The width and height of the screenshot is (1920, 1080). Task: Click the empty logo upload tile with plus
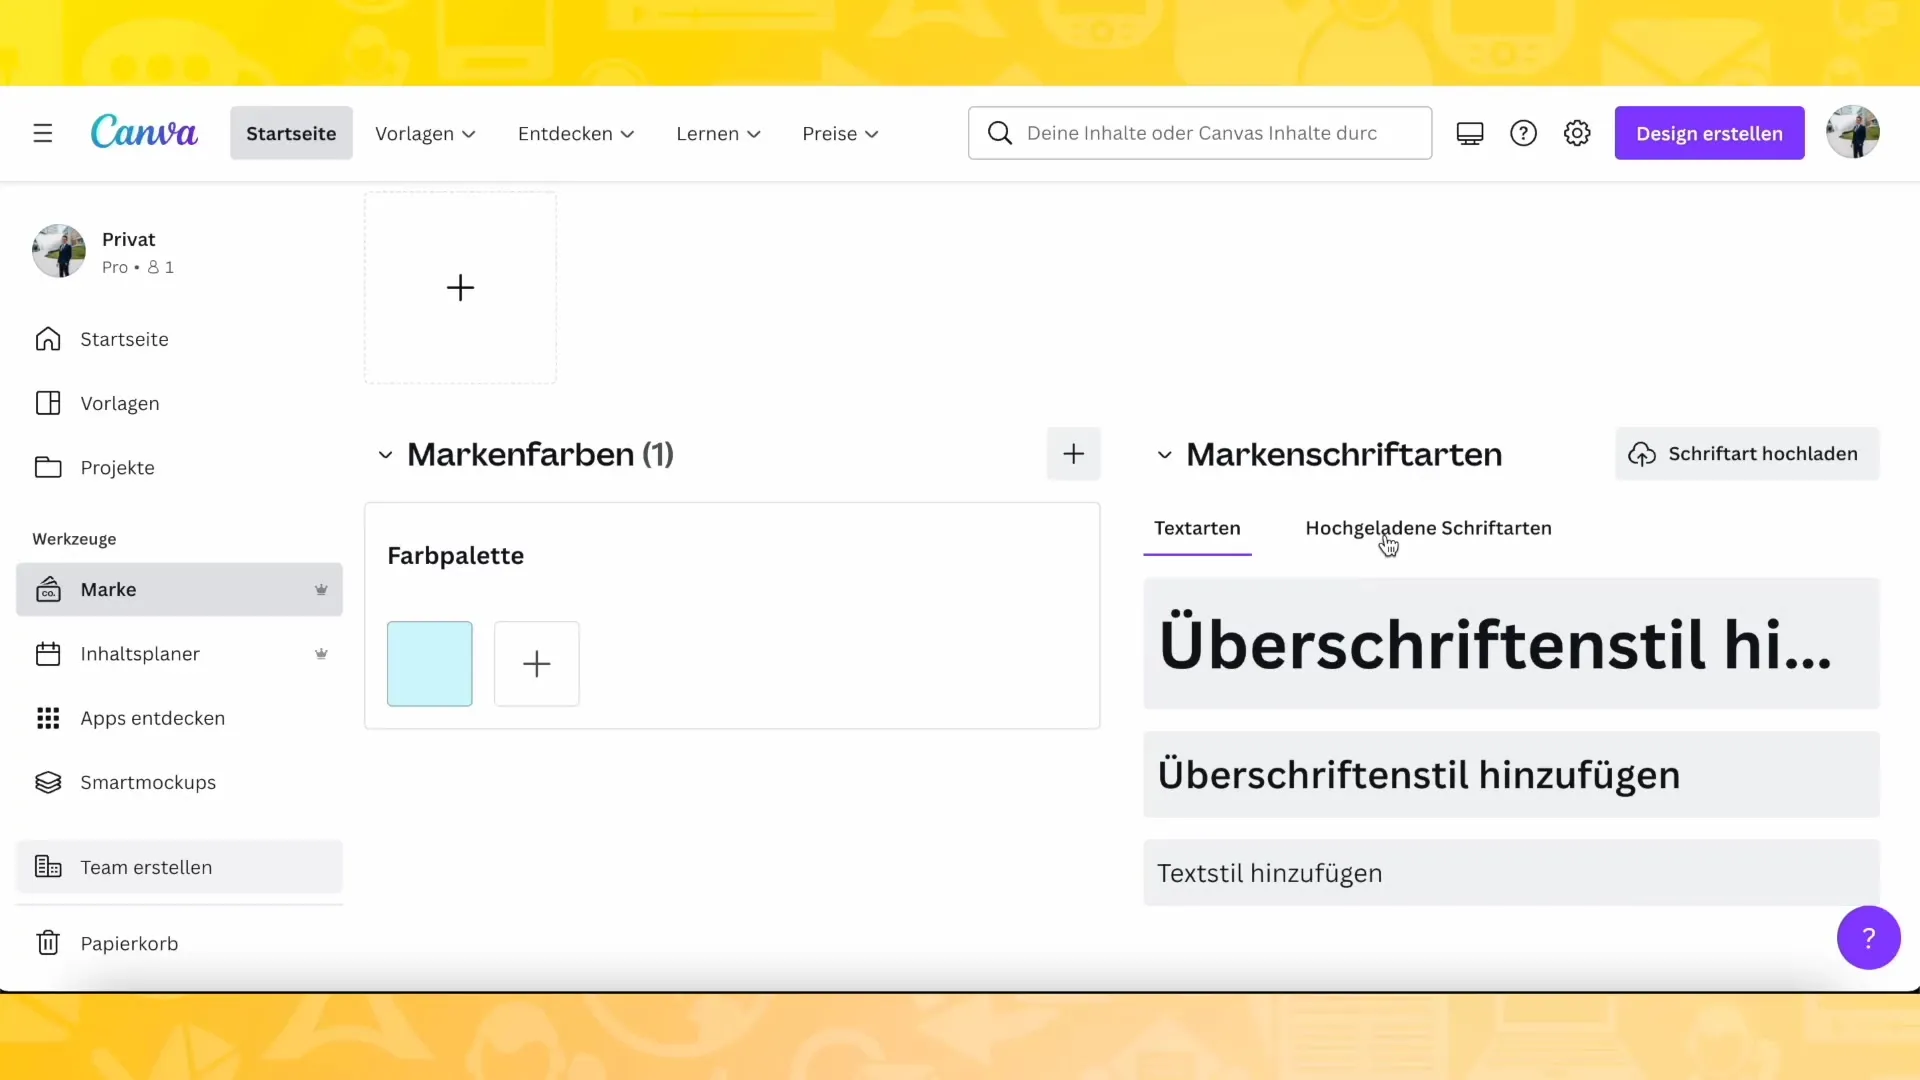[460, 288]
